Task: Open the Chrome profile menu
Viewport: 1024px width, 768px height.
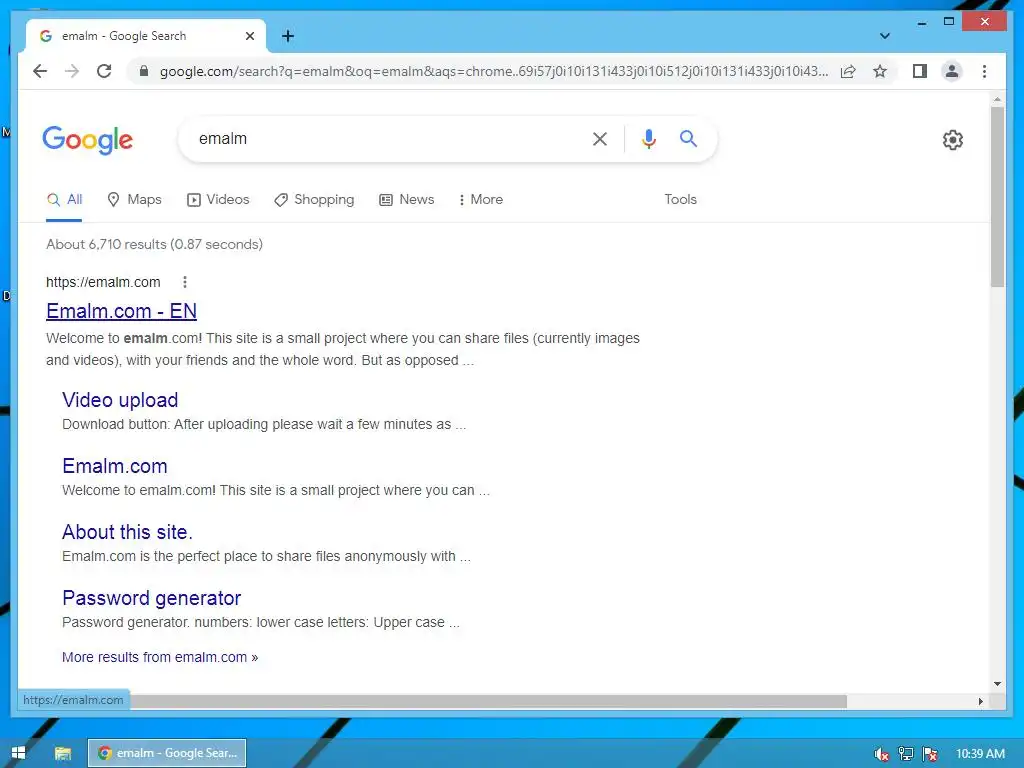Action: pyautogui.click(x=952, y=71)
